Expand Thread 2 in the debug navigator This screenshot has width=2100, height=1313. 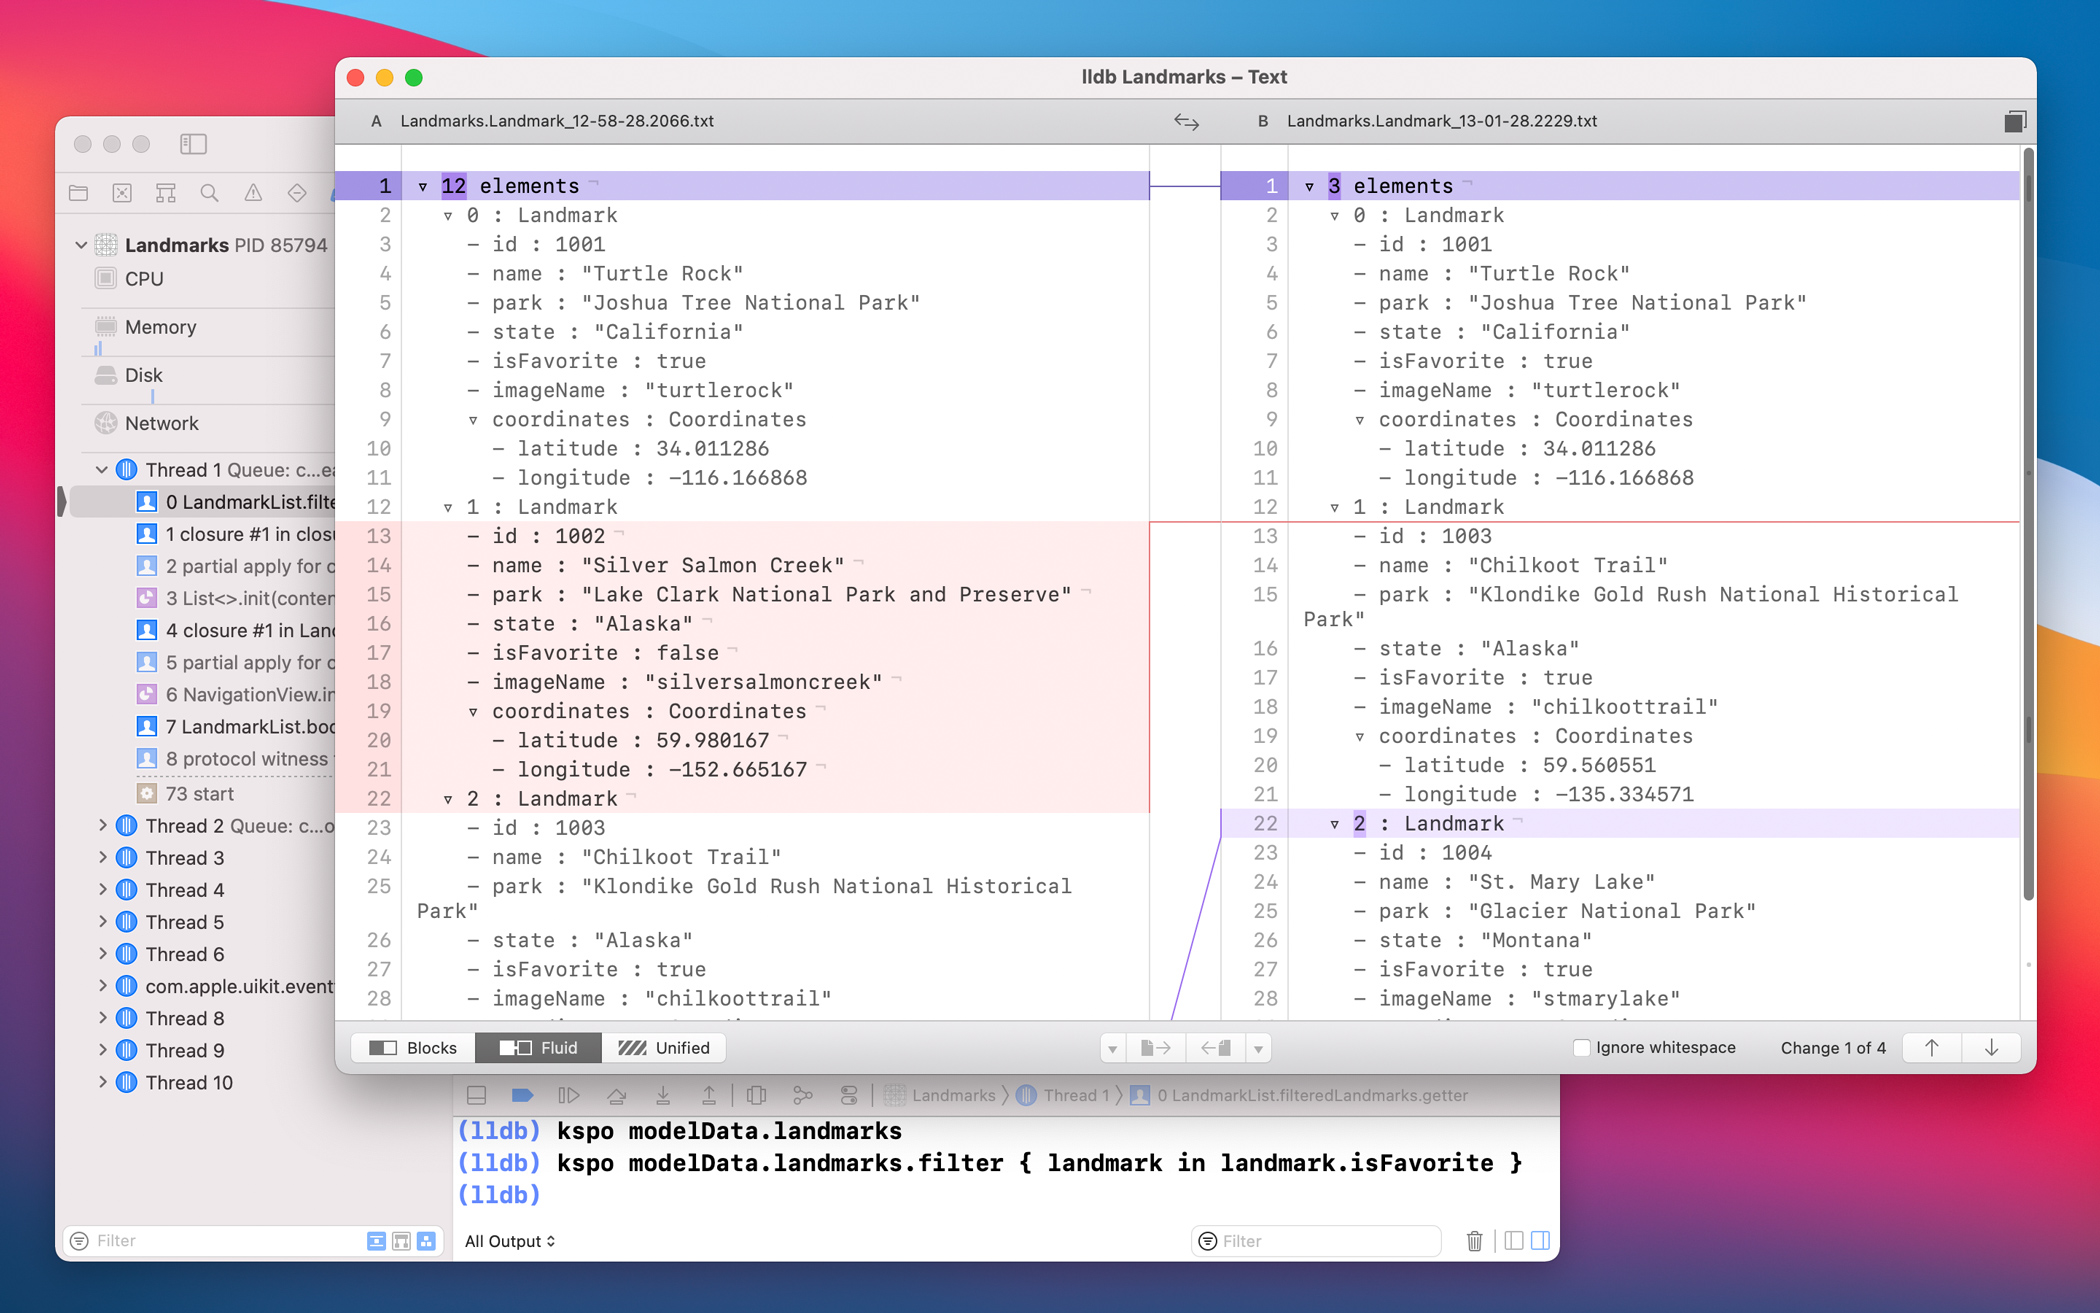coord(102,825)
